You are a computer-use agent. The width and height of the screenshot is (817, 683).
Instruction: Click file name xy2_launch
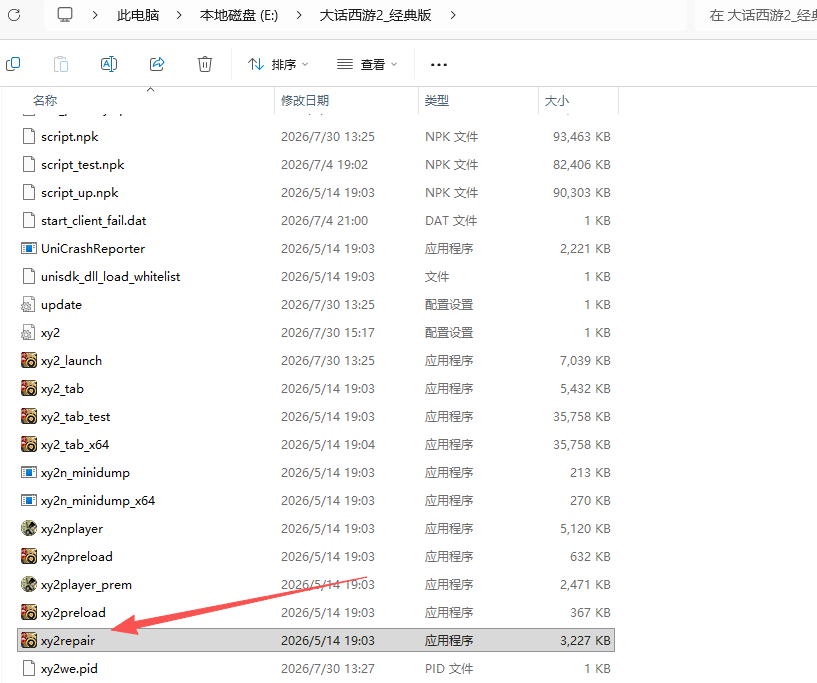pyautogui.click(x=71, y=361)
